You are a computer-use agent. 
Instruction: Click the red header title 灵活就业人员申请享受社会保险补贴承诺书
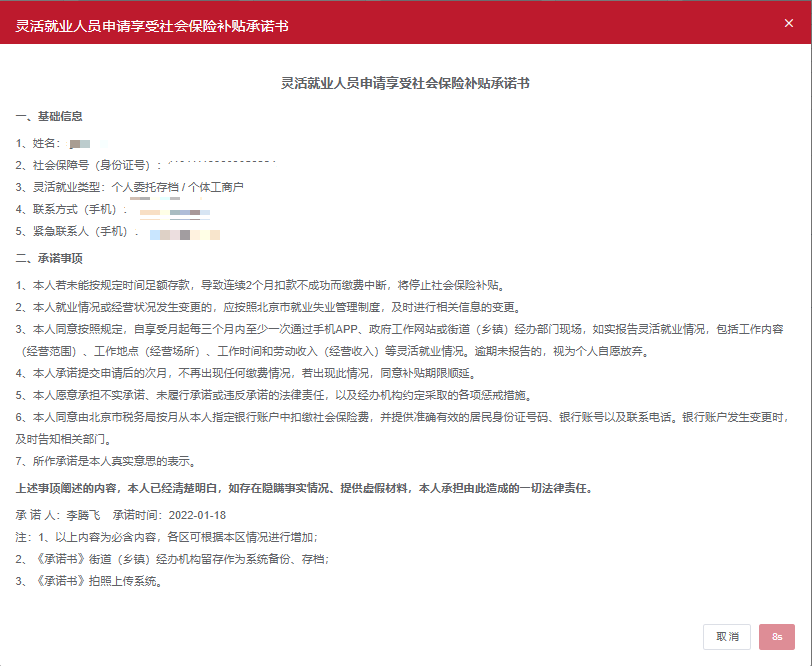[152, 26]
